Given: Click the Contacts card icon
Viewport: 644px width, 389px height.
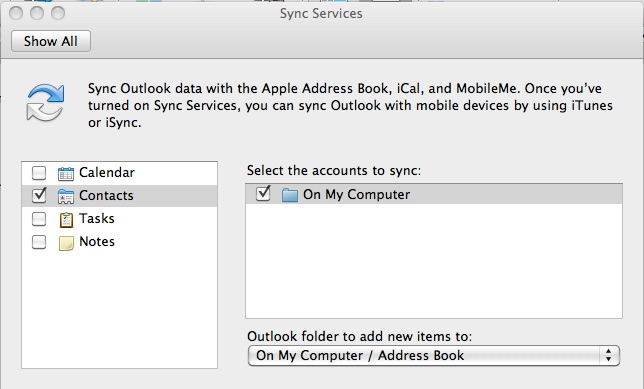Looking at the screenshot, I should (66, 197).
